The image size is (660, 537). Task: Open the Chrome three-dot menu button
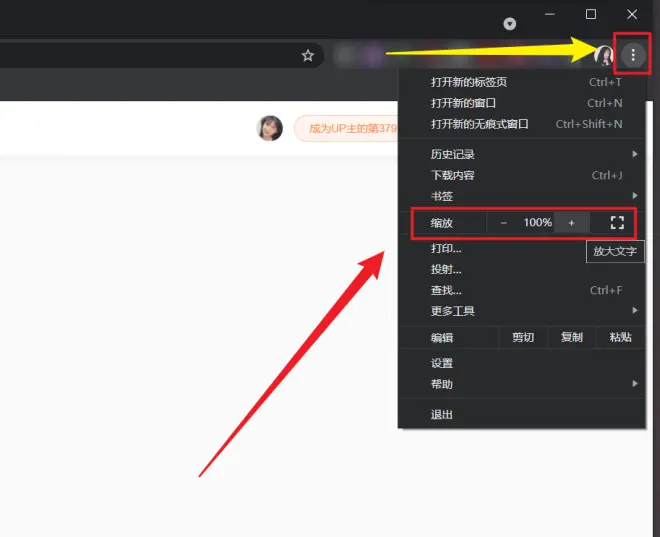(x=633, y=55)
